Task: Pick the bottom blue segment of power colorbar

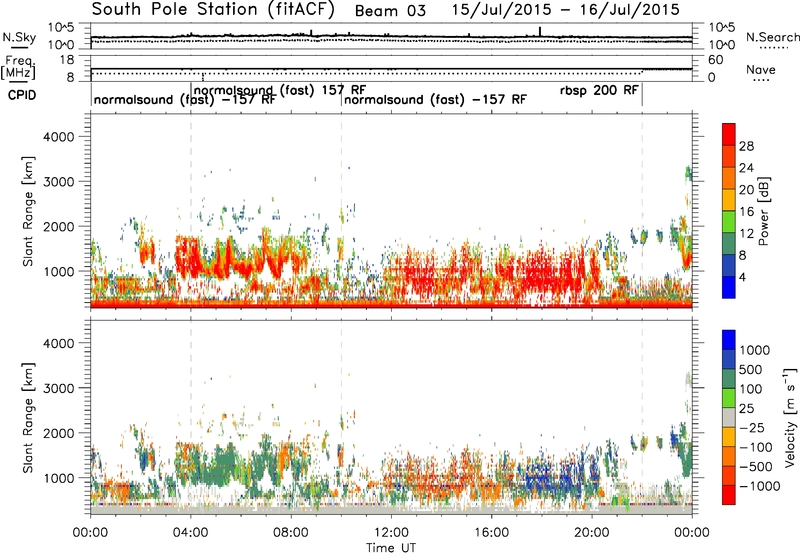Action: click(x=729, y=287)
